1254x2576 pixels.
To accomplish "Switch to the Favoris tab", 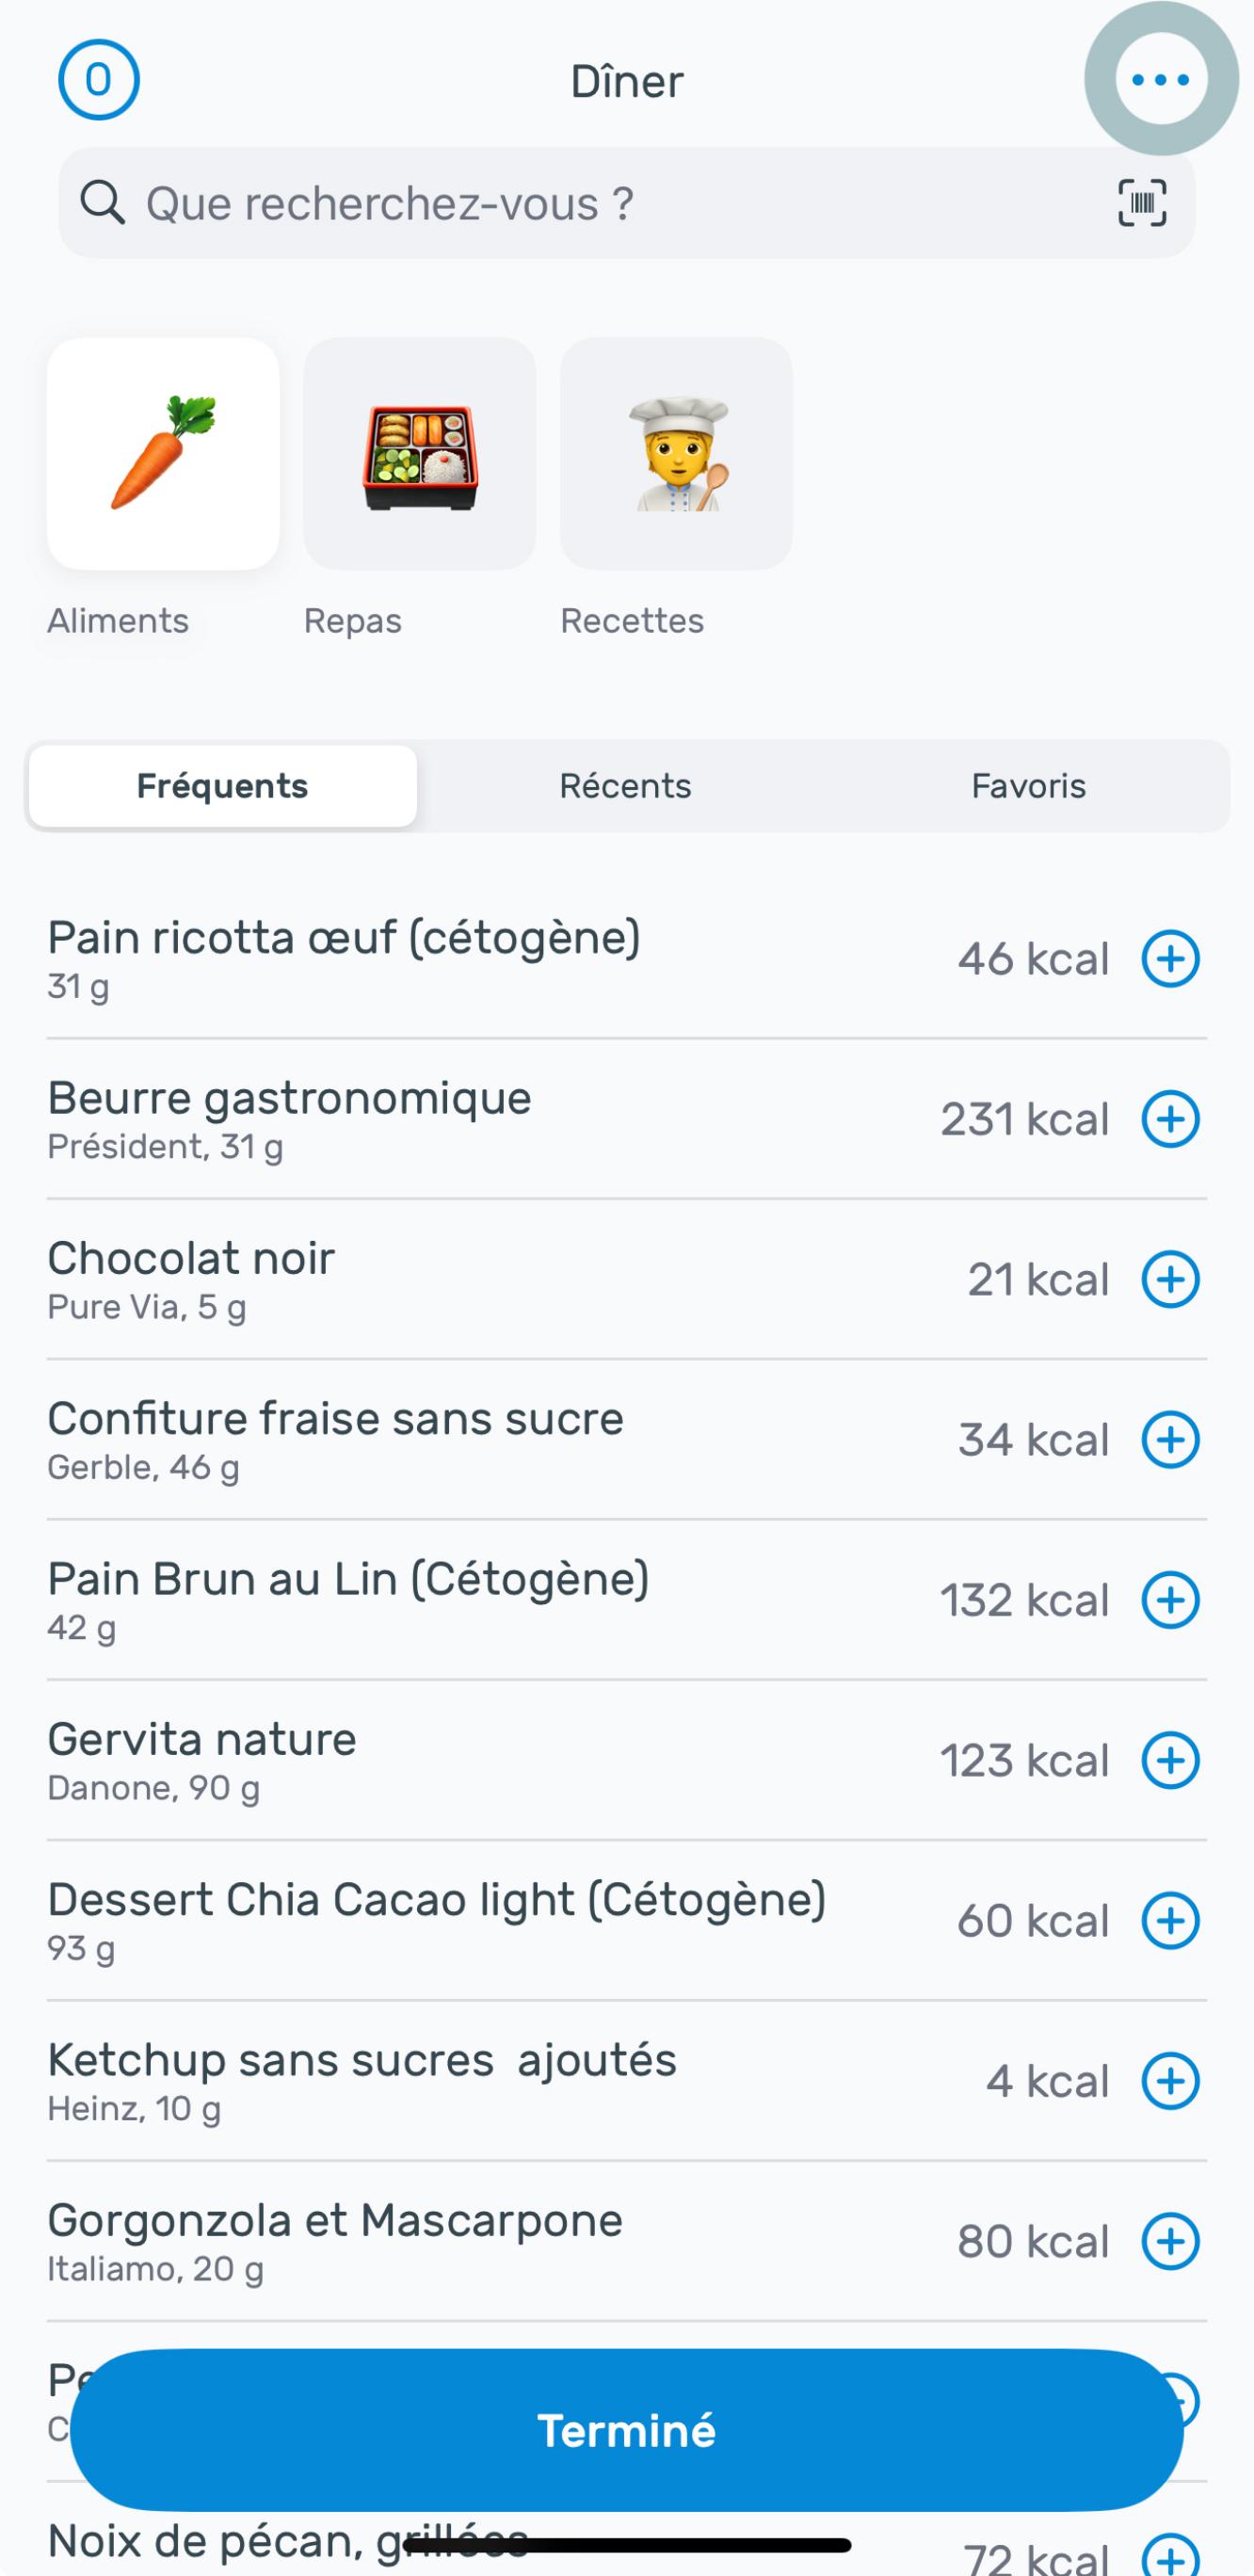I will point(1028,786).
